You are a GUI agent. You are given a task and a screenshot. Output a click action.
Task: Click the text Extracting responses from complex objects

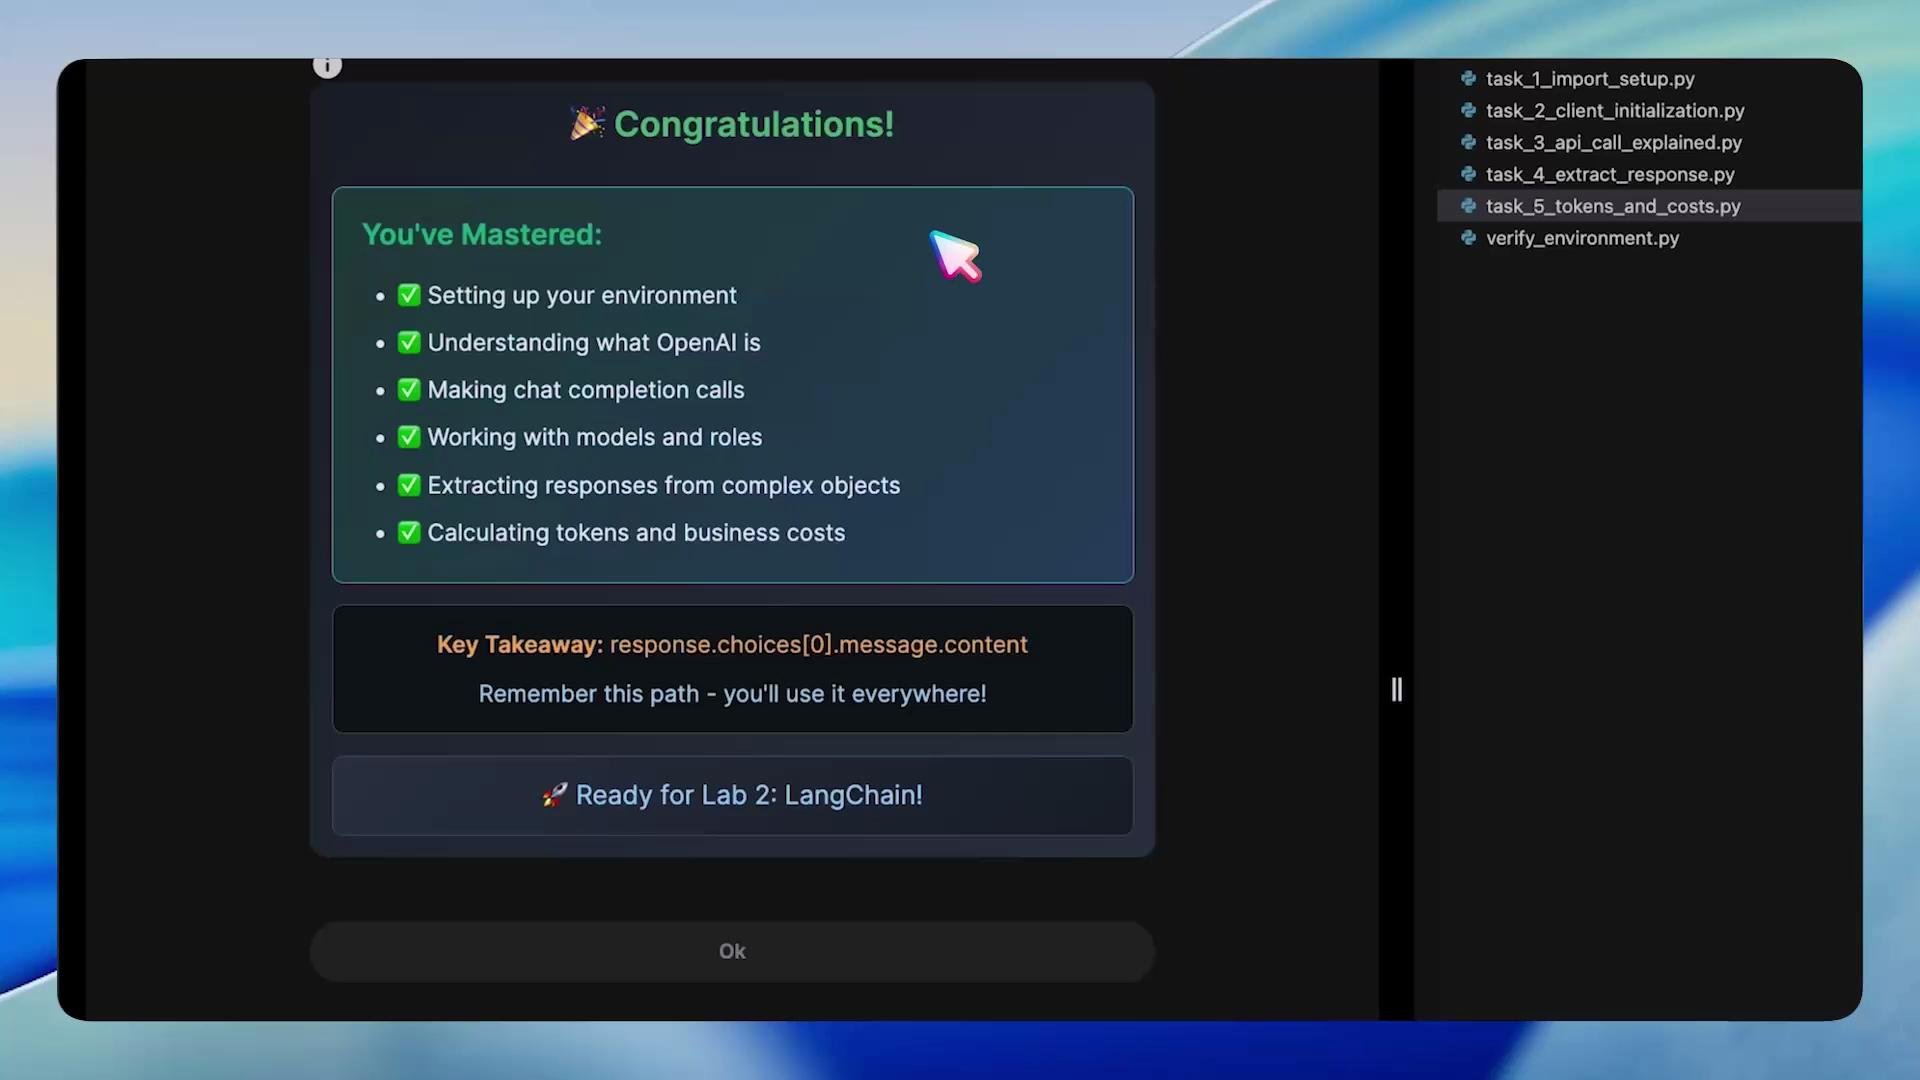coord(664,486)
